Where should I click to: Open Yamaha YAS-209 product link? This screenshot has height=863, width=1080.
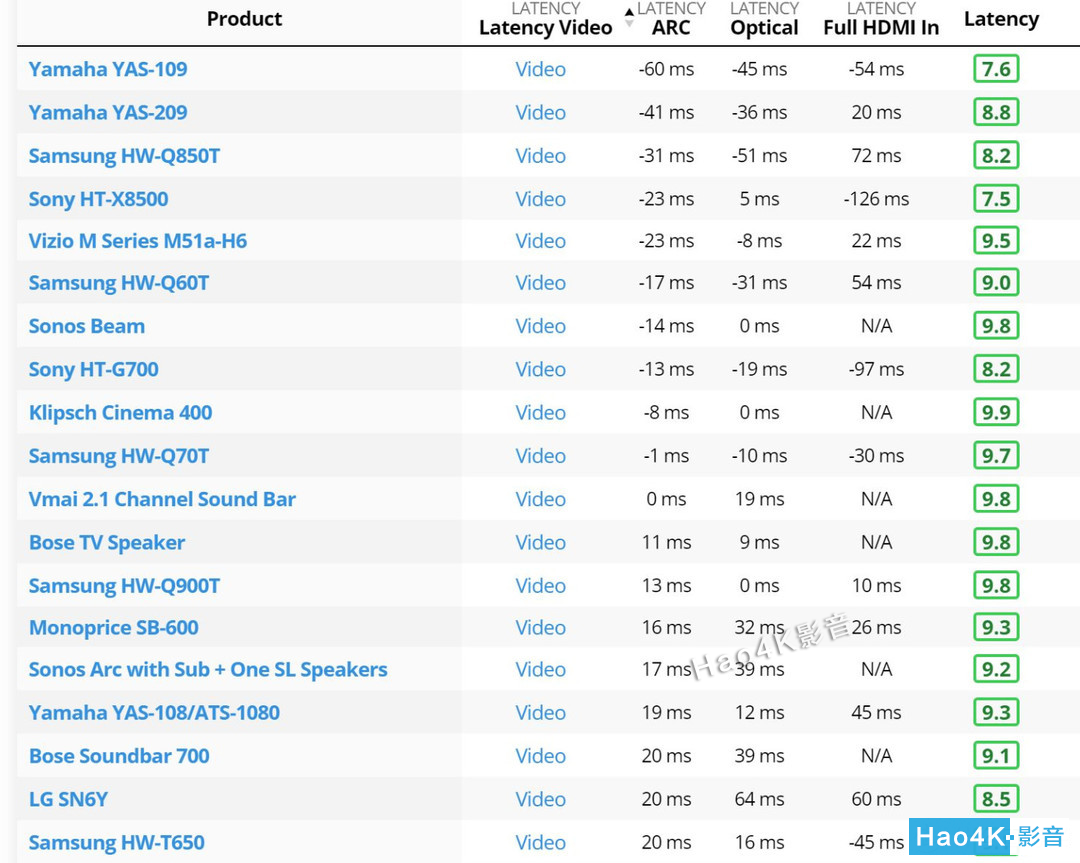click(107, 112)
